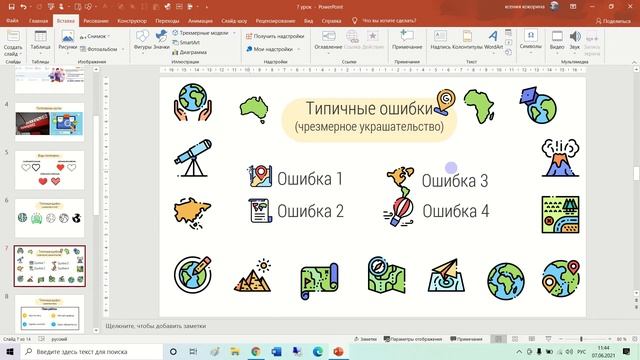Image resolution: width=640 pixels, height=360 pixels.
Task: Open the Слайд-шоу tab
Action: coord(234,20)
